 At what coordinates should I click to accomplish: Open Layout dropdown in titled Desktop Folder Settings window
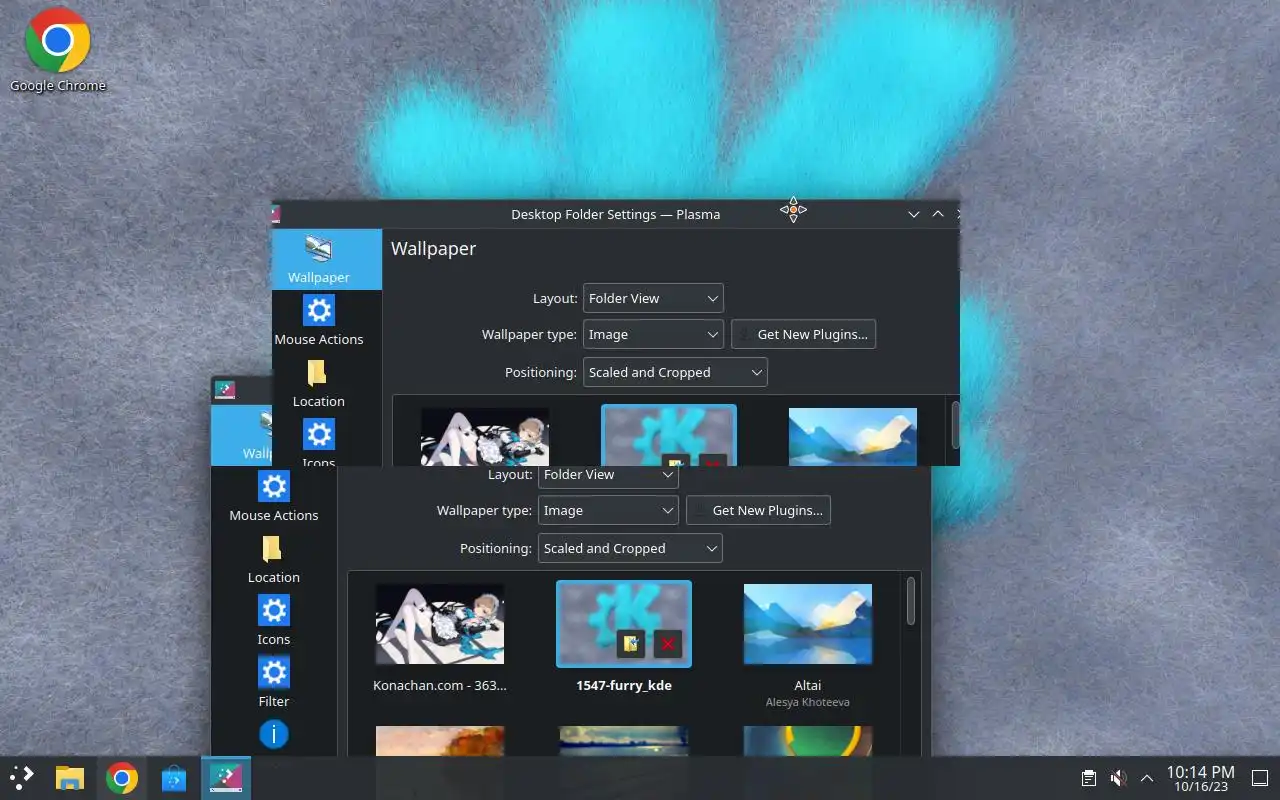coord(653,298)
